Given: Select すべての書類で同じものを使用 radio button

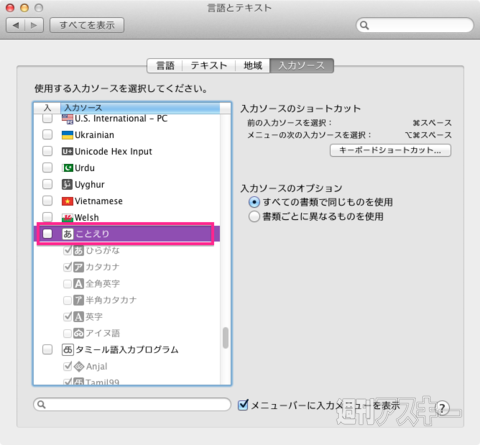Looking at the screenshot, I should coord(254,202).
